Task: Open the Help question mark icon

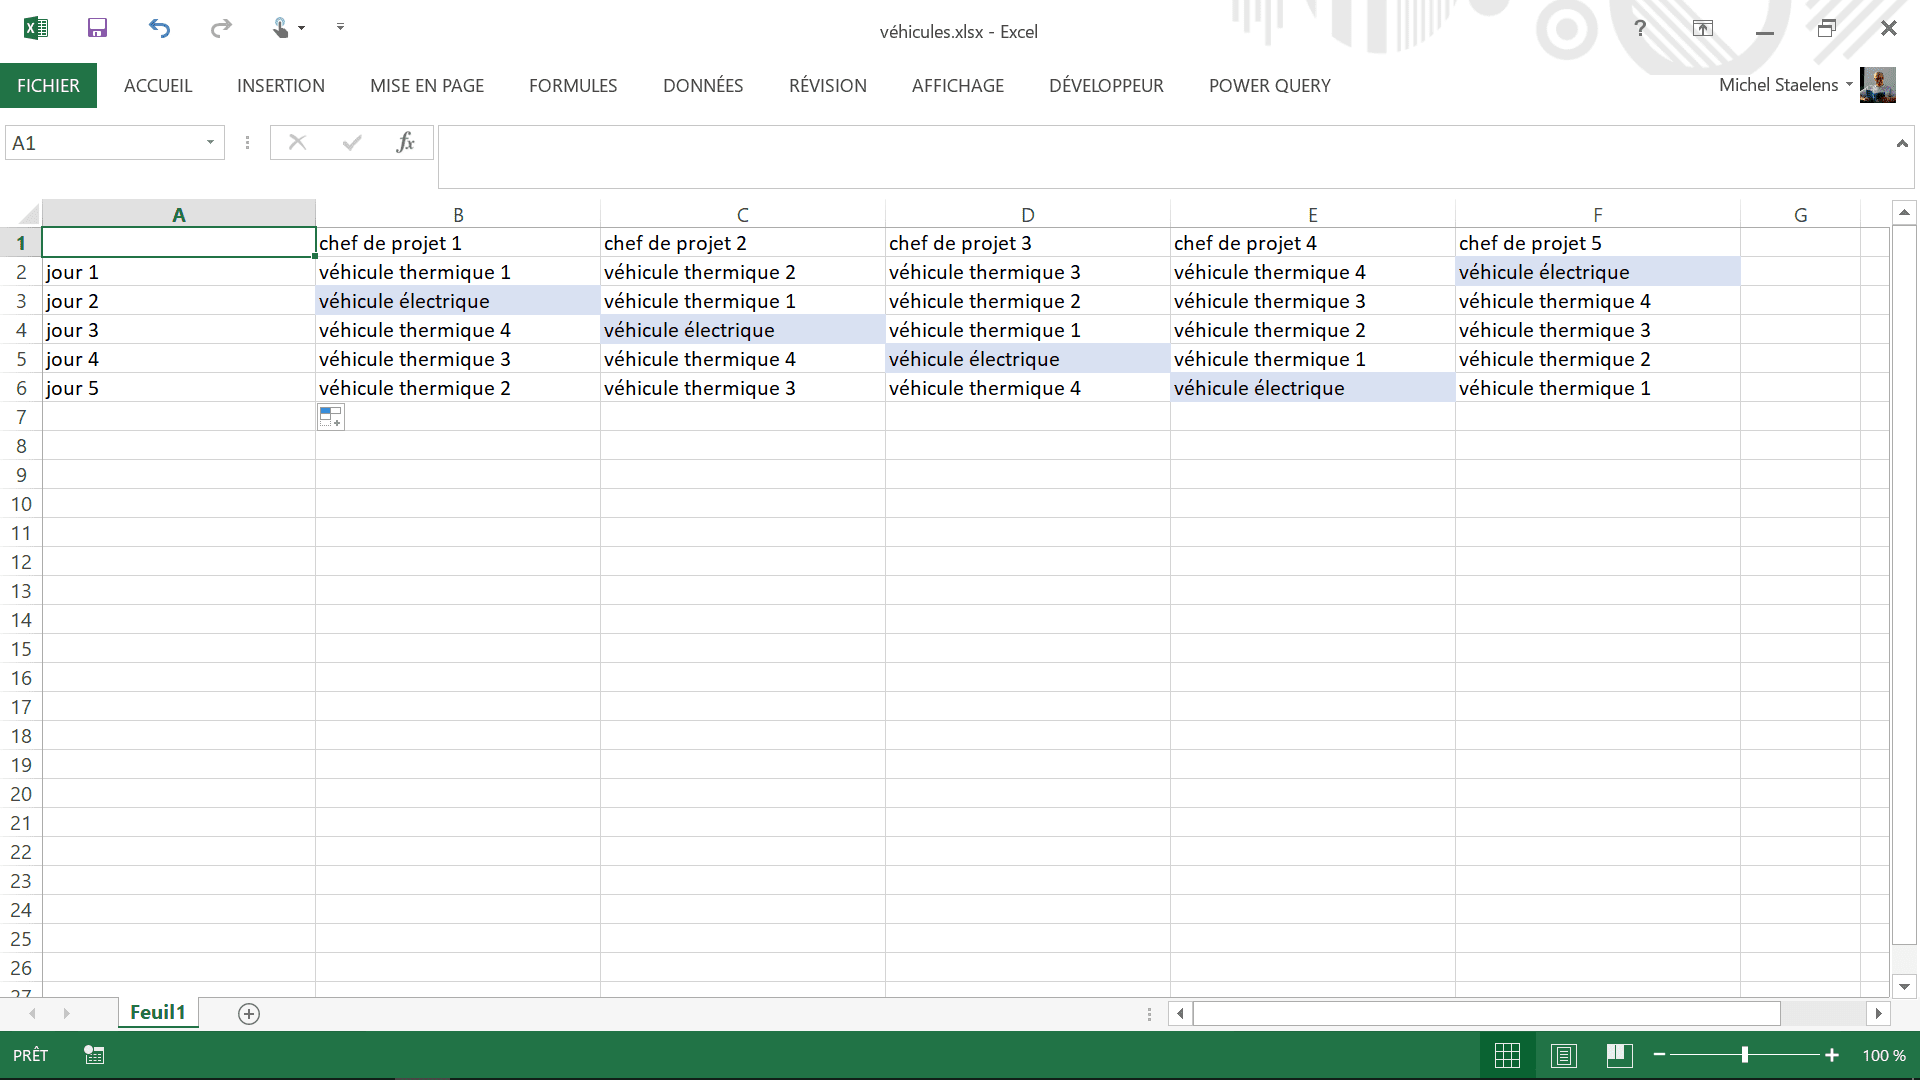Action: click(1640, 28)
